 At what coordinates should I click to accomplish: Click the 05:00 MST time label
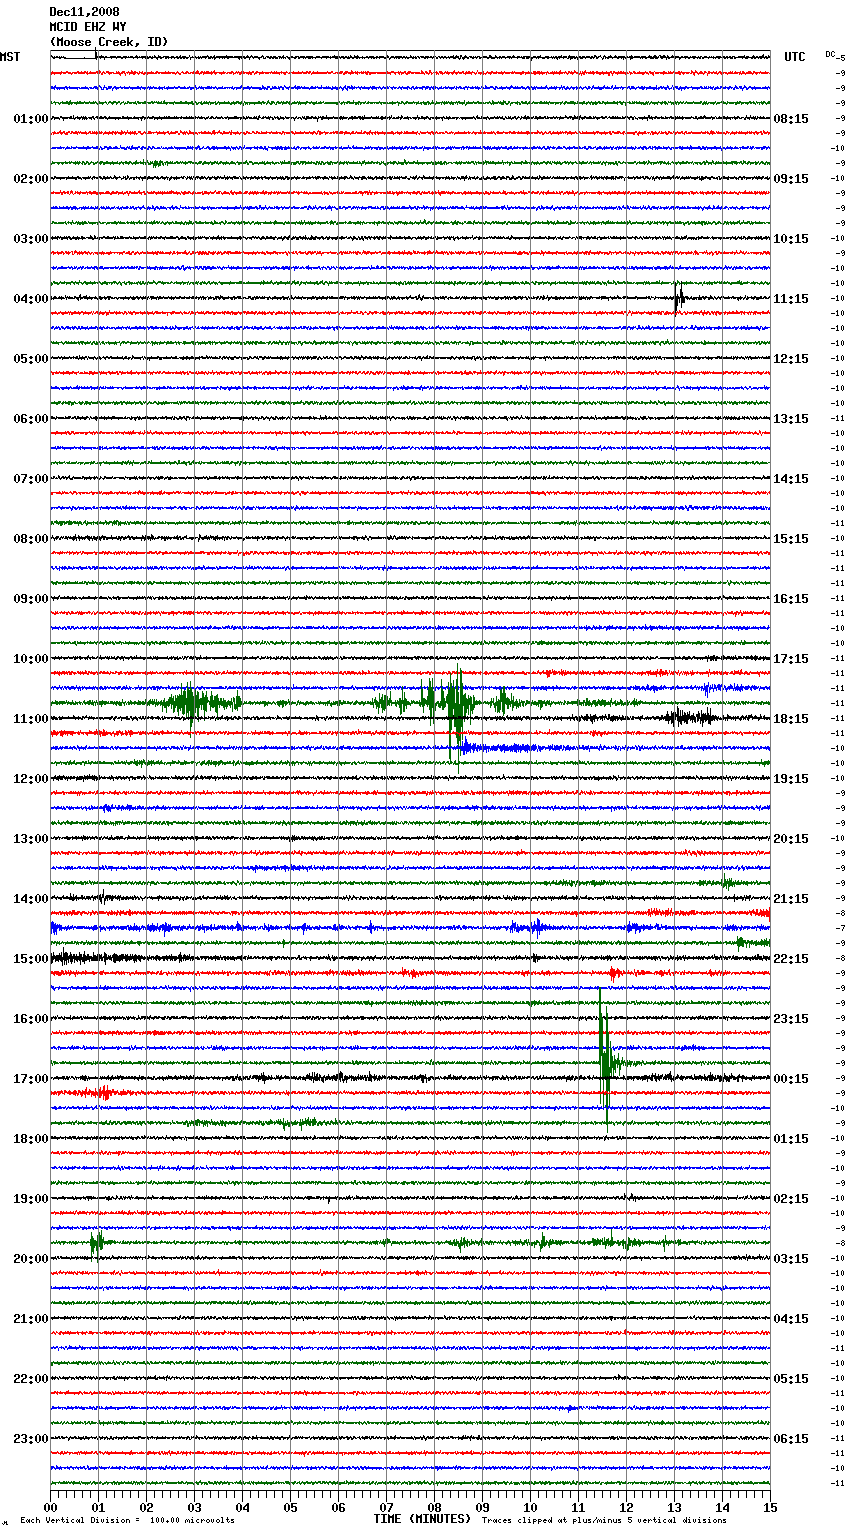(x=31, y=359)
